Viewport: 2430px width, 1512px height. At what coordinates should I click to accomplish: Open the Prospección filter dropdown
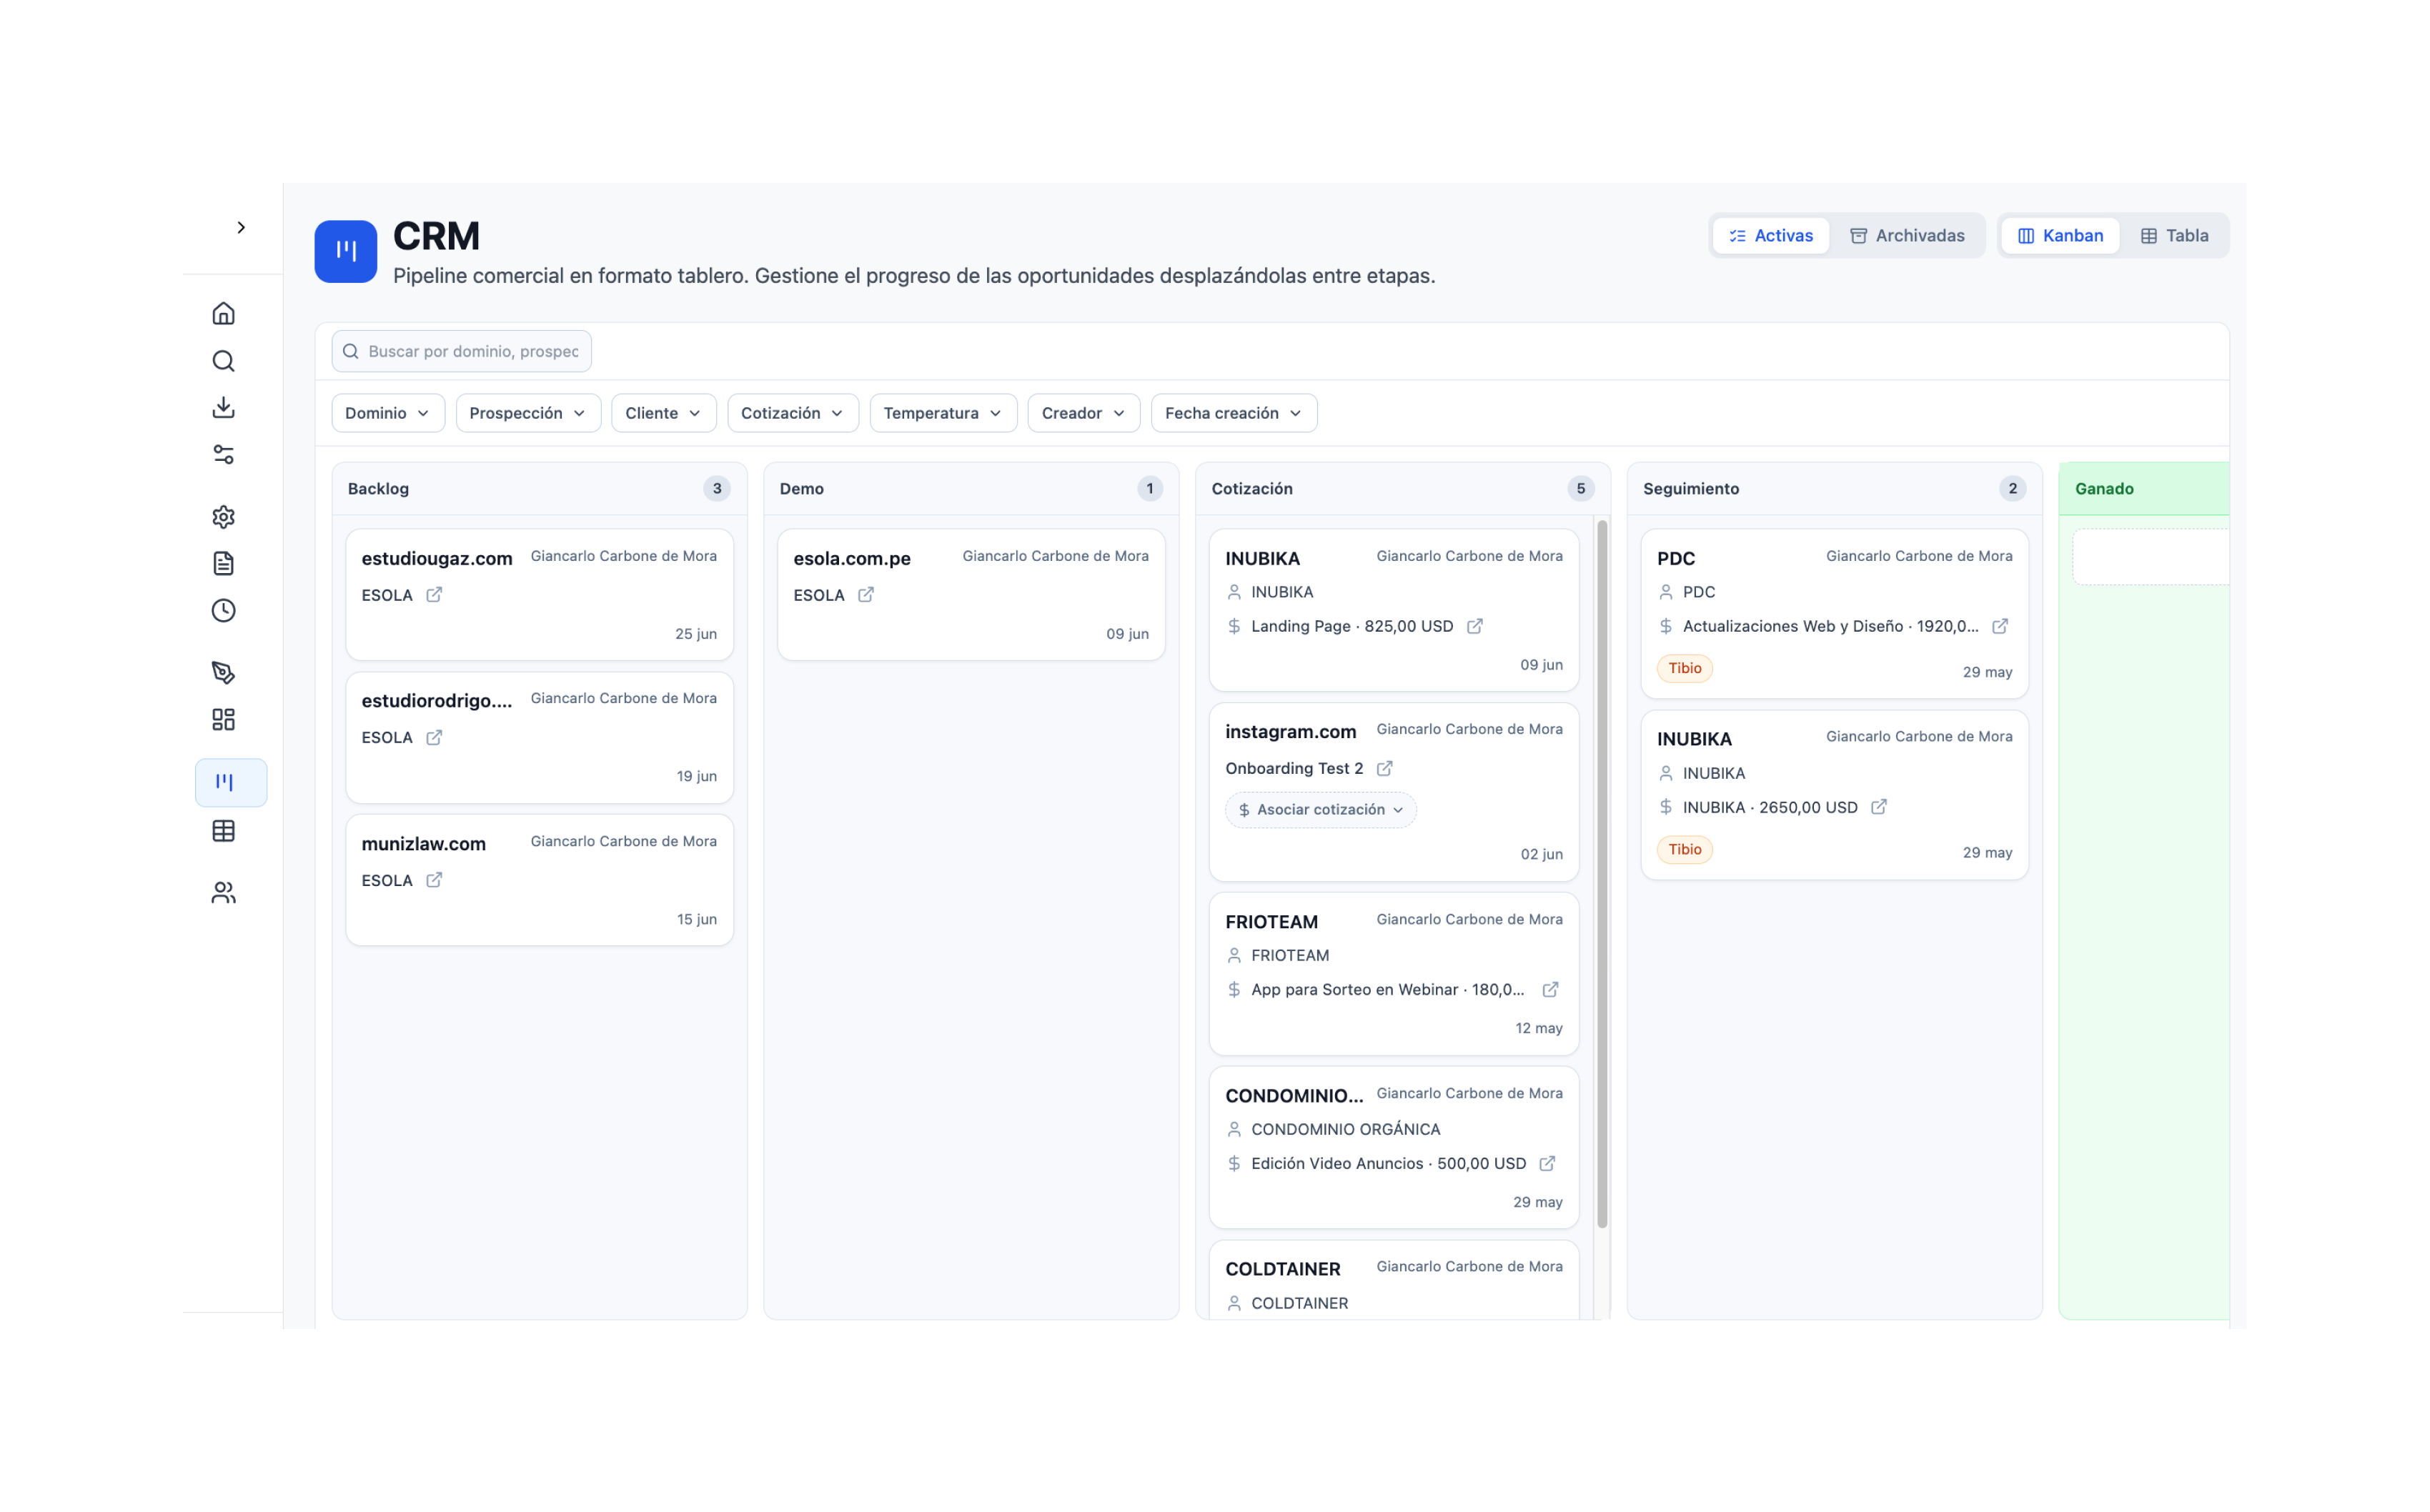click(528, 413)
